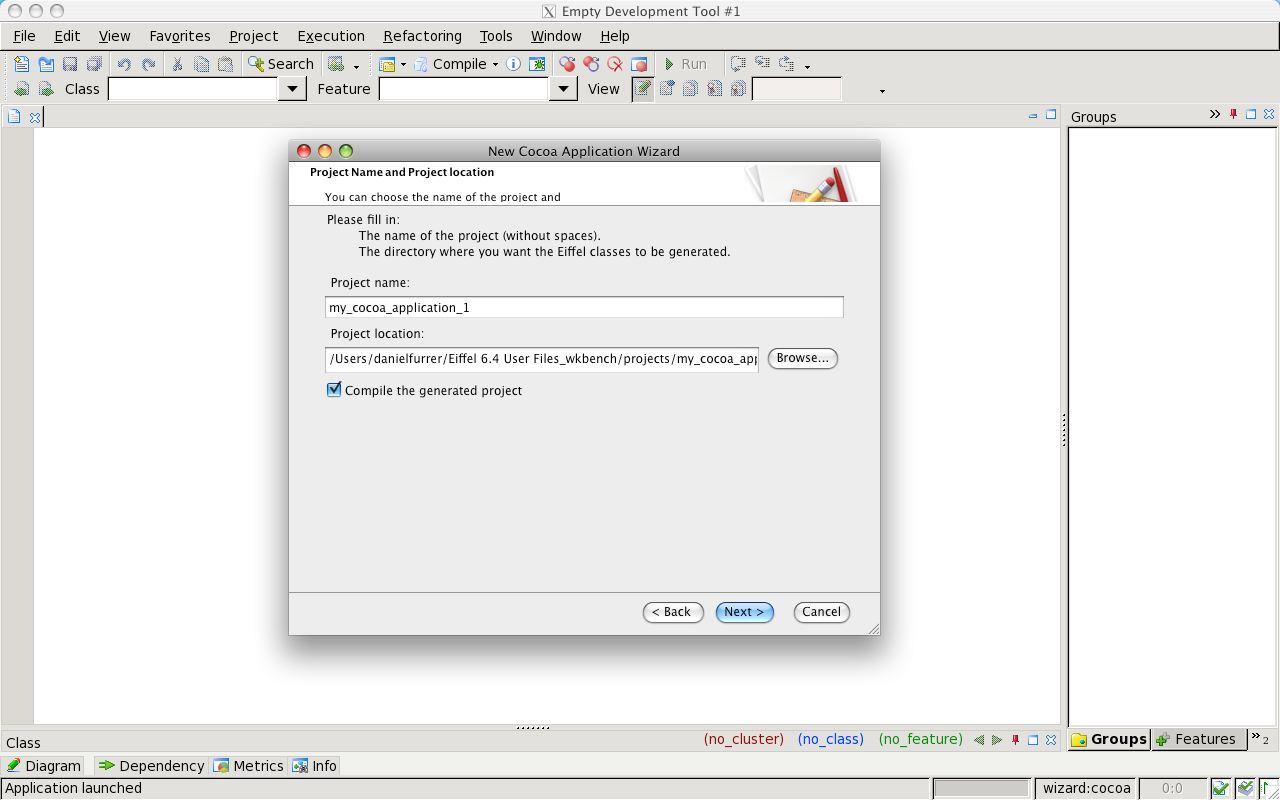The width and height of the screenshot is (1280, 800).
Task: Open the Metrics tab
Action: (x=249, y=765)
